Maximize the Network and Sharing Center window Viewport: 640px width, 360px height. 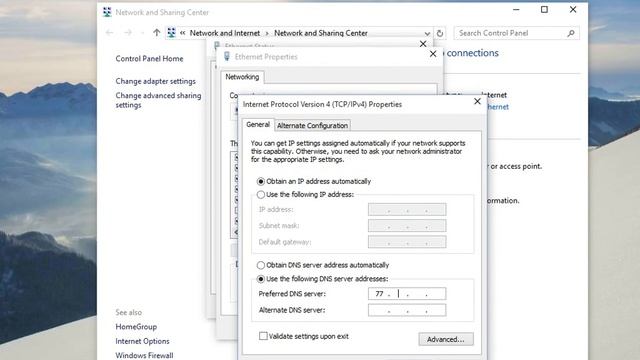point(544,9)
